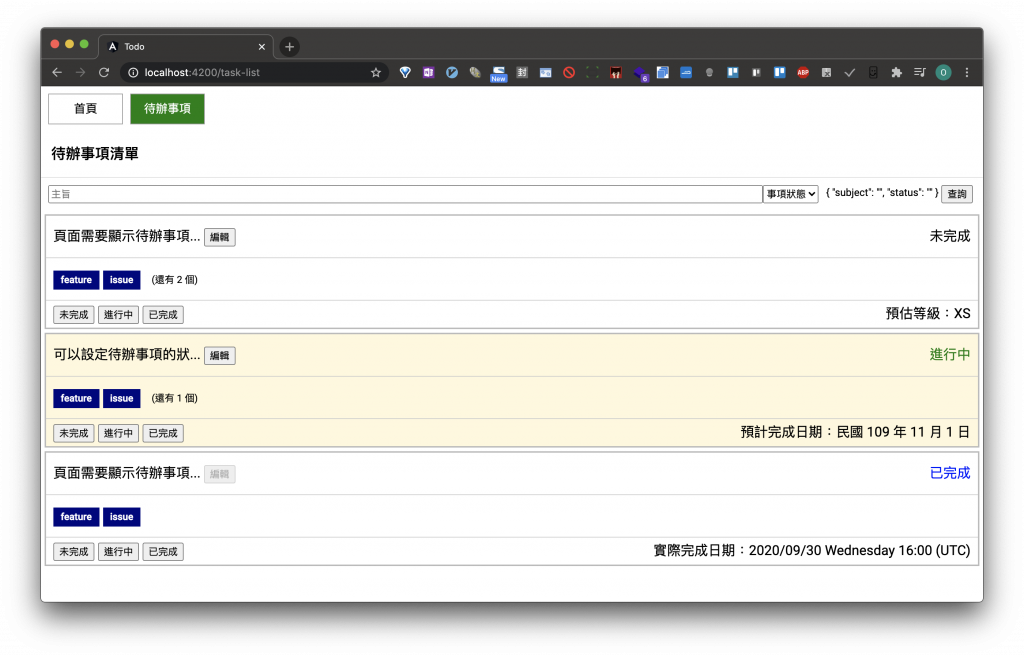The image size is (1024, 656).
Task: Click the 查詢 search button
Action: click(957, 194)
